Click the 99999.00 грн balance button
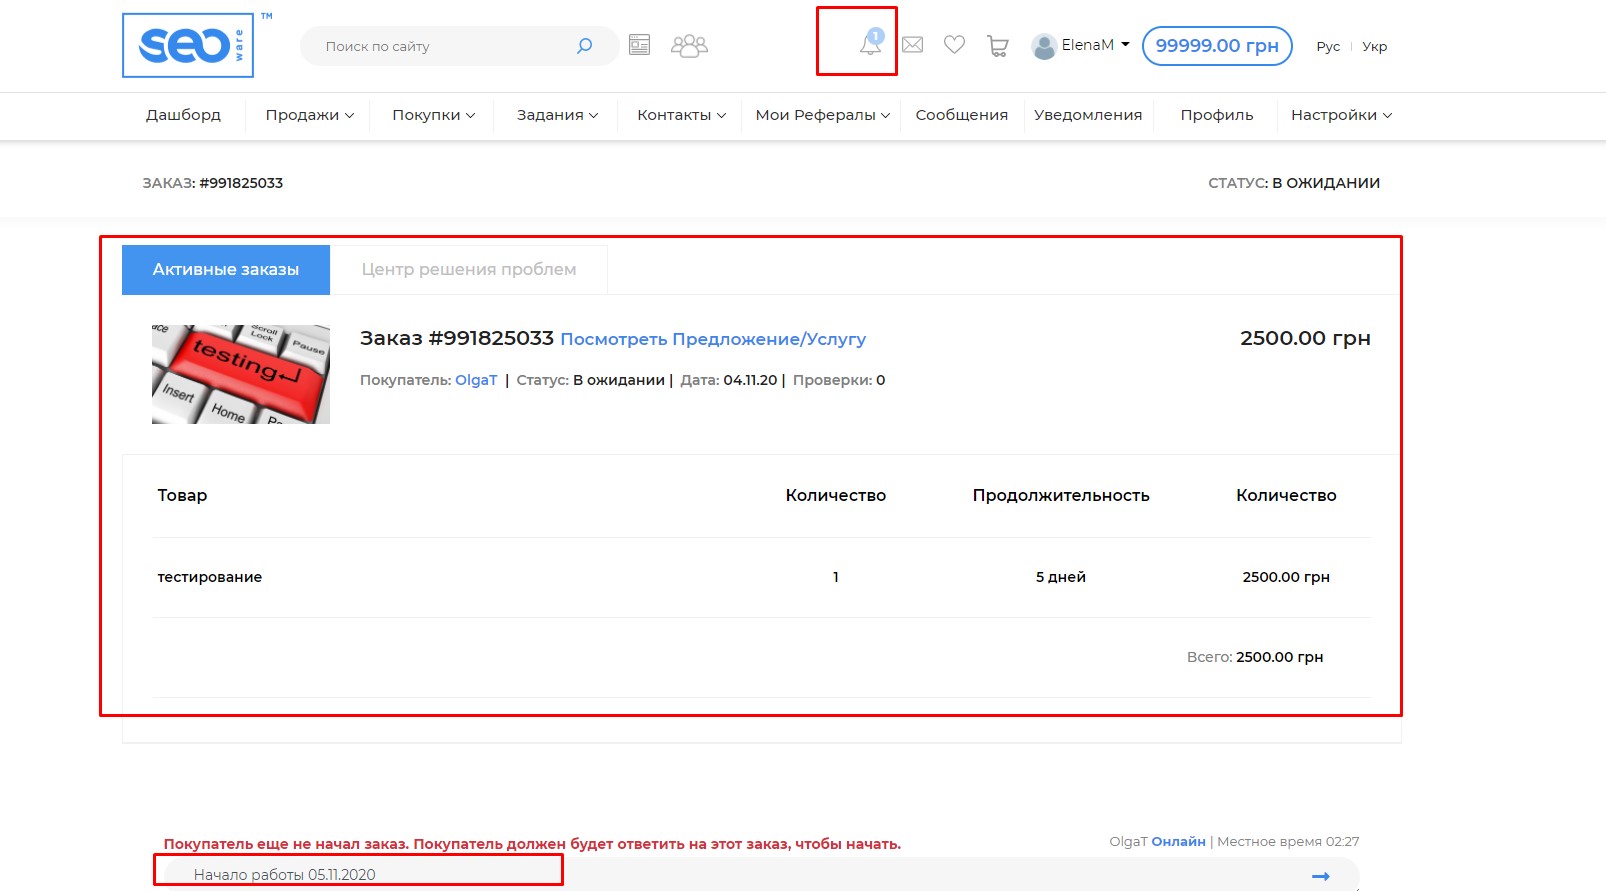The image size is (1606, 891). [x=1216, y=46]
